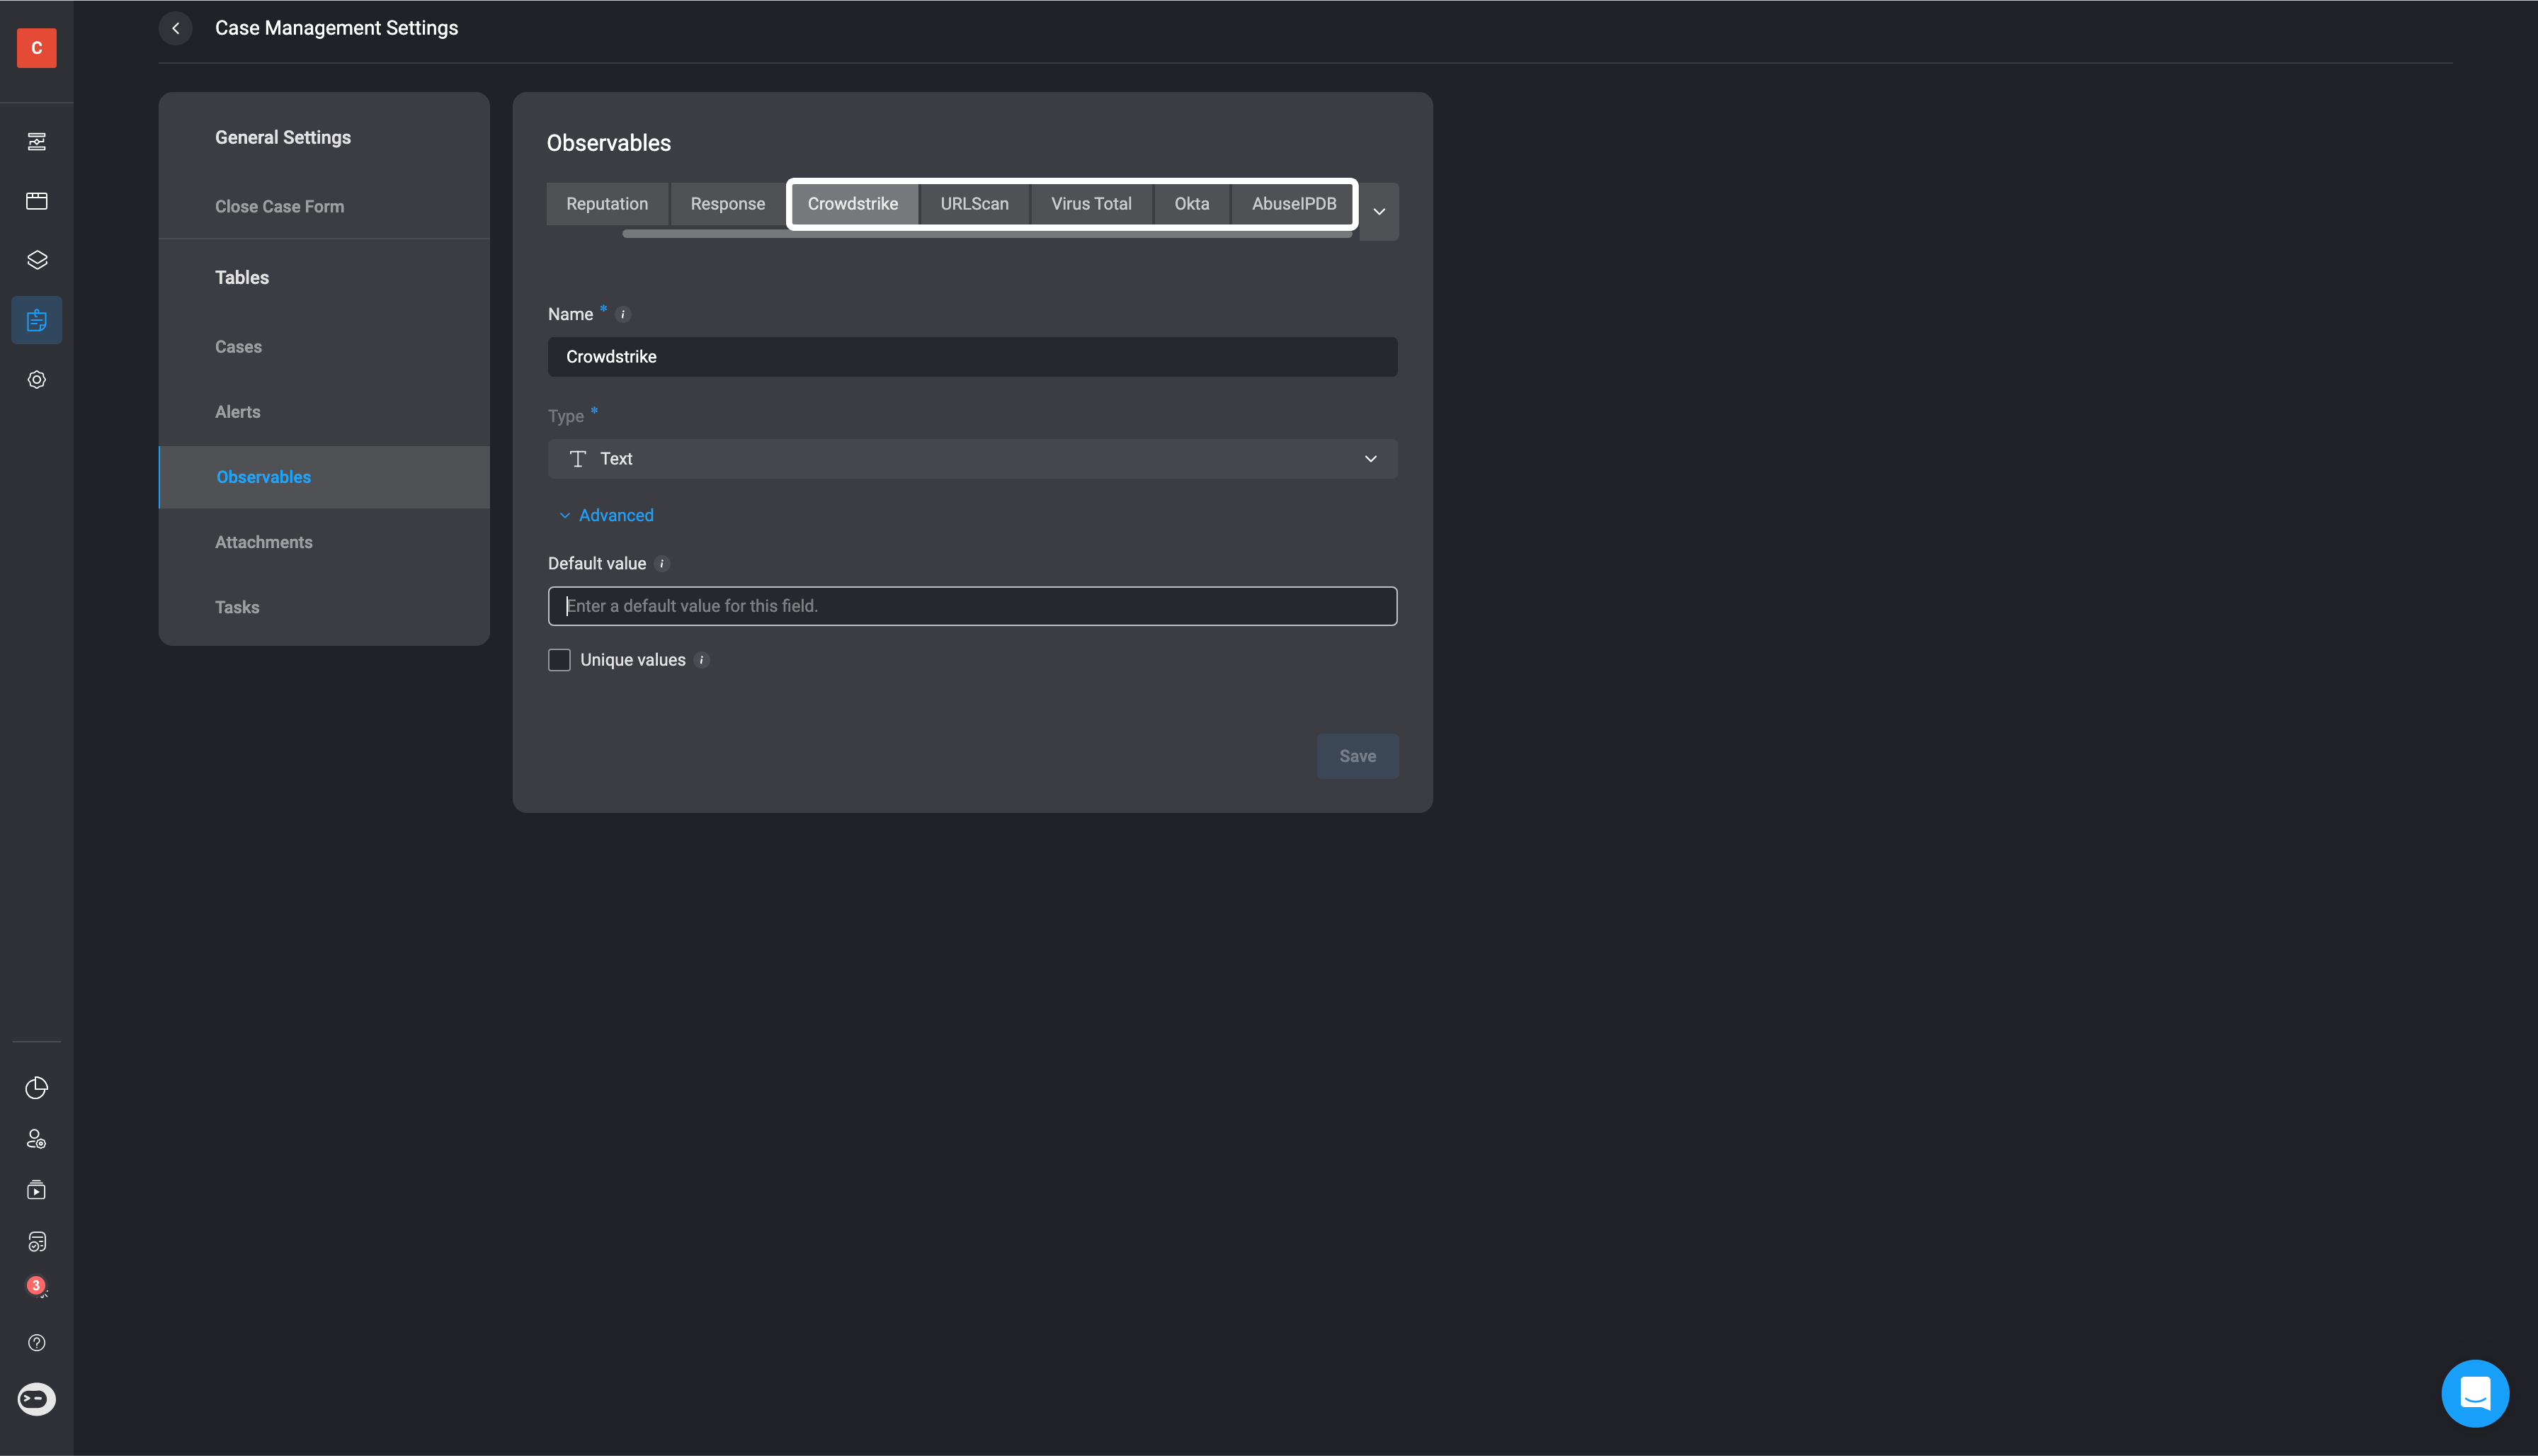The height and width of the screenshot is (1456, 2538).
Task: Open the Type dropdown showing Text
Action: point(972,459)
